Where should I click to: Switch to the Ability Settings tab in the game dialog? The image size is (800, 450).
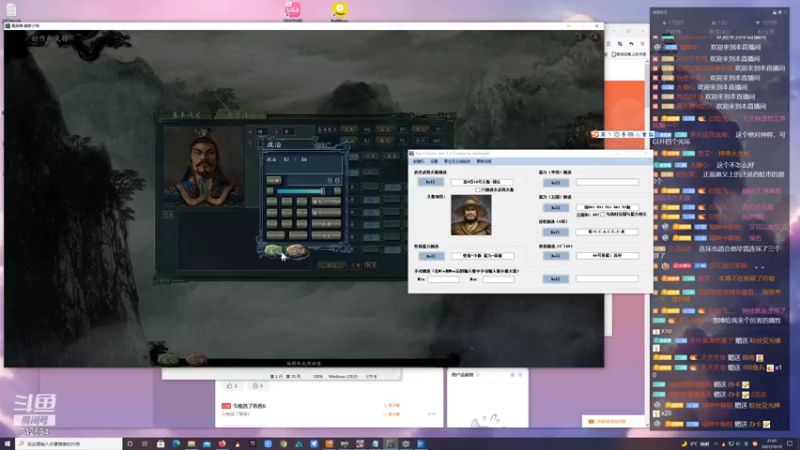click(241, 115)
